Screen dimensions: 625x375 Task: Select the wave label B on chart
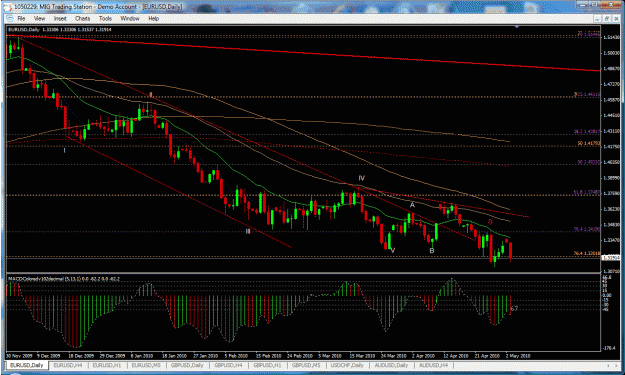point(432,251)
